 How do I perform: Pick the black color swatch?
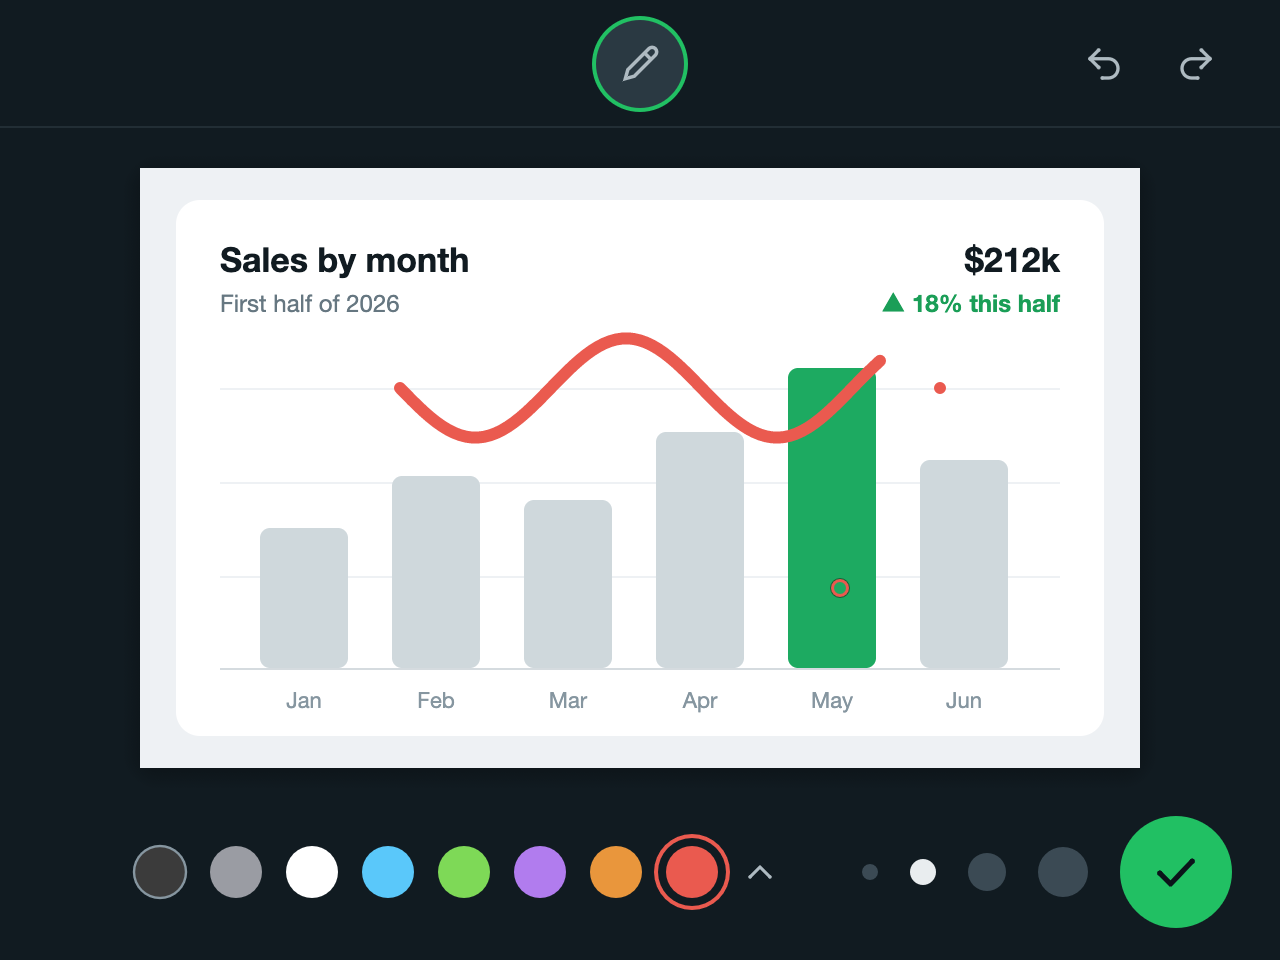pyautogui.click(x=160, y=872)
